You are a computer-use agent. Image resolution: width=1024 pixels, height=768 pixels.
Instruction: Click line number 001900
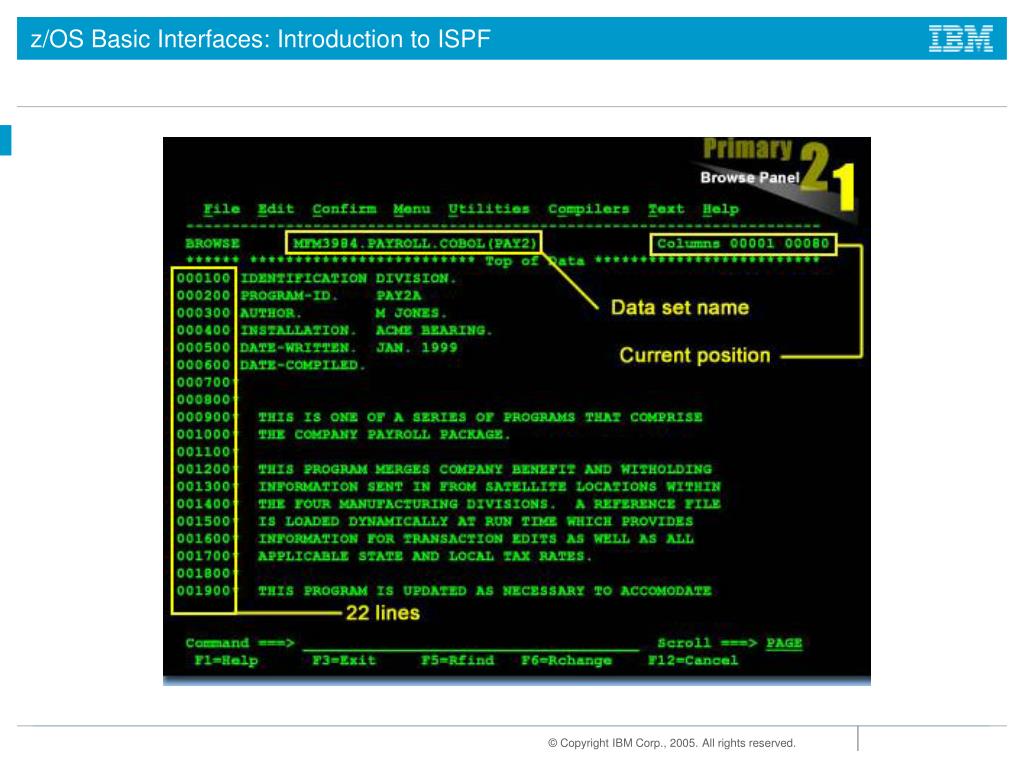203,591
